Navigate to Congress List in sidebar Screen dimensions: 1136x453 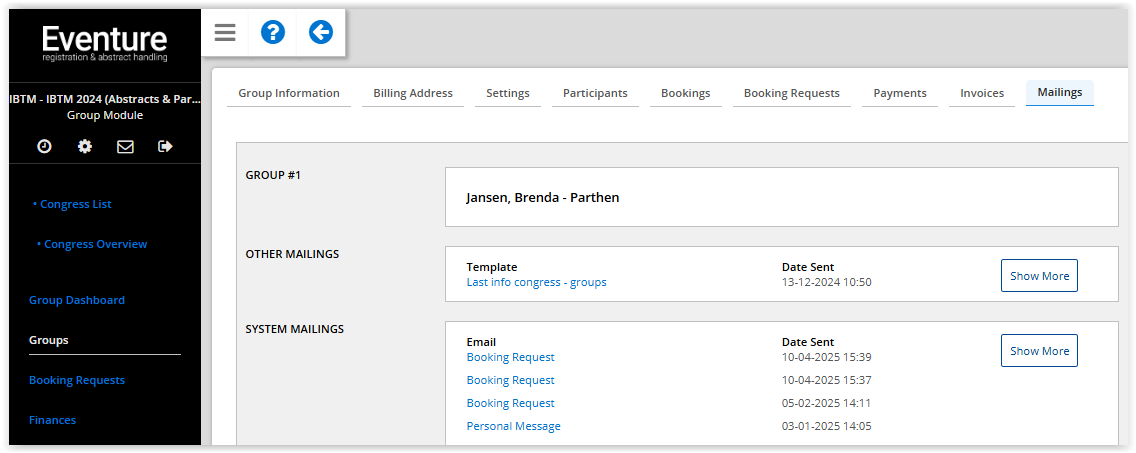point(76,204)
